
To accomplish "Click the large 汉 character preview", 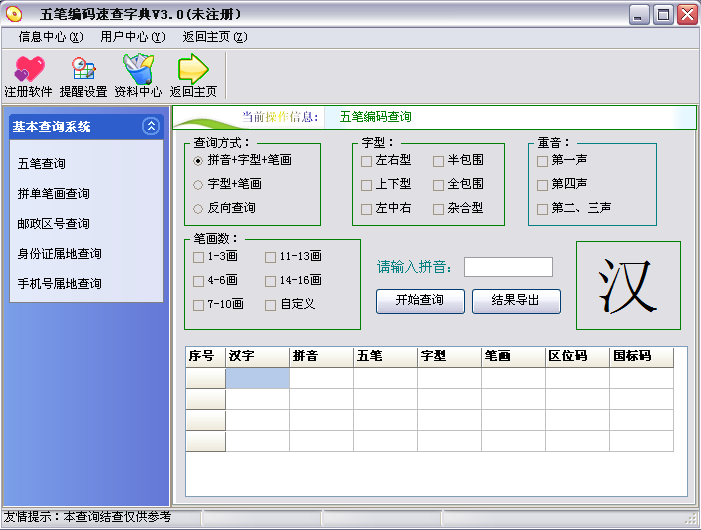I will pyautogui.click(x=628, y=286).
